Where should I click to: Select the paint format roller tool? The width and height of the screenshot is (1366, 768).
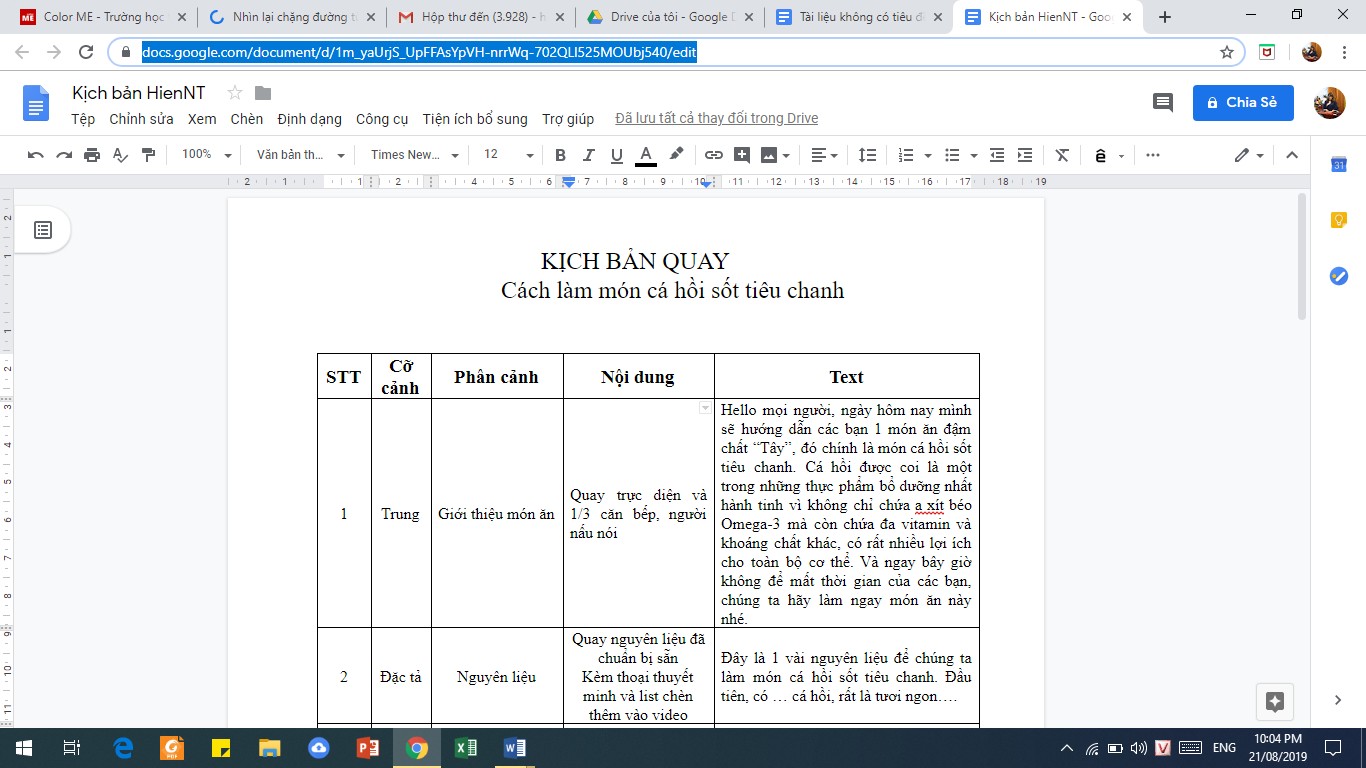click(x=148, y=155)
